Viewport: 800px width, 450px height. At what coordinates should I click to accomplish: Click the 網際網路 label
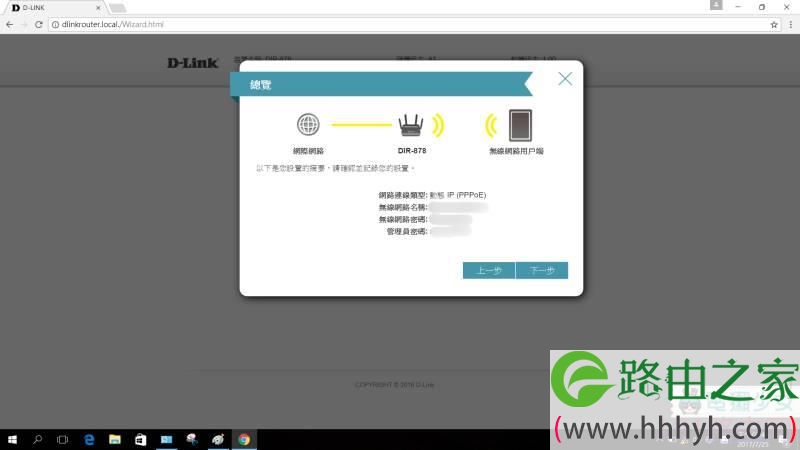click(308, 151)
